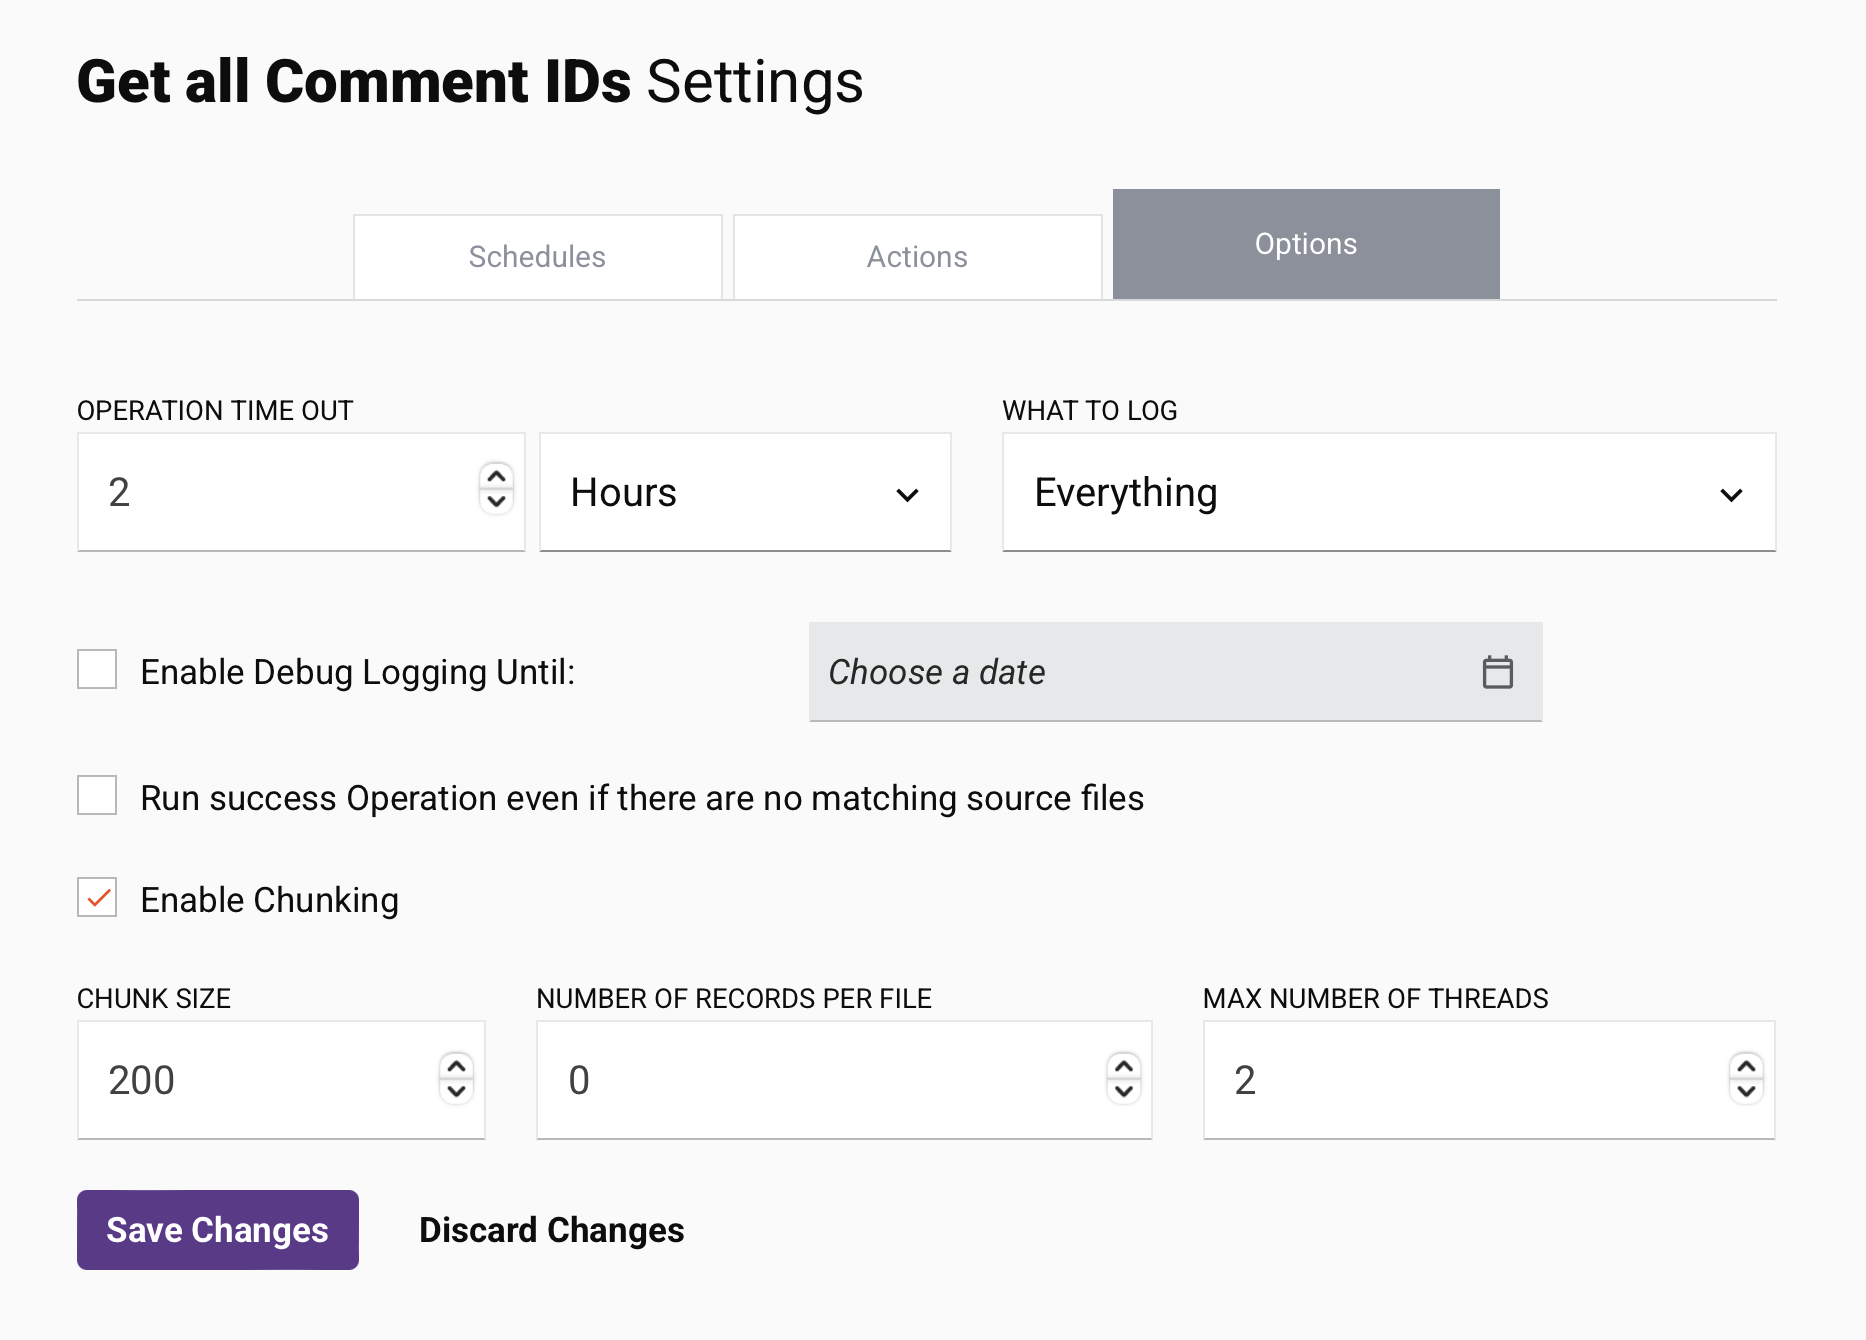Viewport: 1866px width, 1340px height.
Task: Open the Choose a date calendar icon
Action: [x=1497, y=672]
